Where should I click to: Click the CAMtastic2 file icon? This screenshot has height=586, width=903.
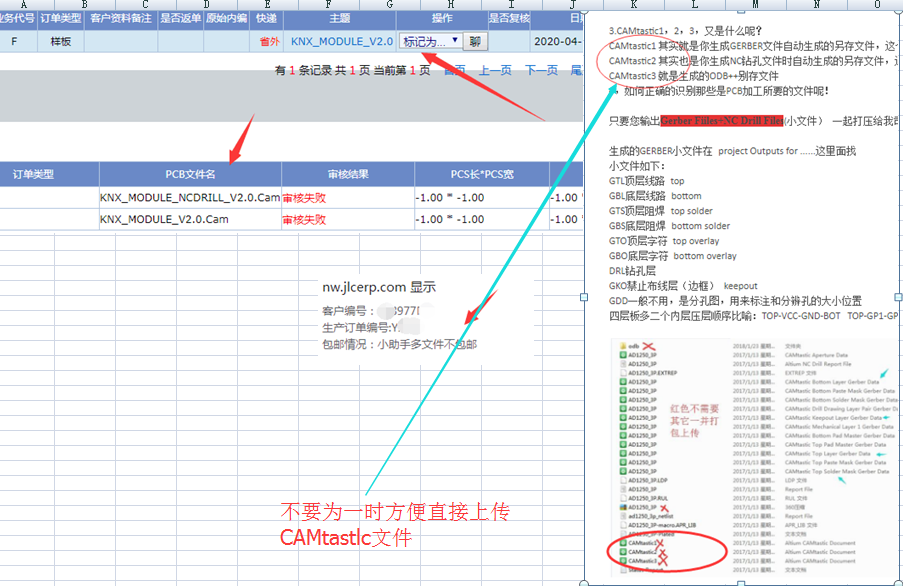(x=622, y=551)
